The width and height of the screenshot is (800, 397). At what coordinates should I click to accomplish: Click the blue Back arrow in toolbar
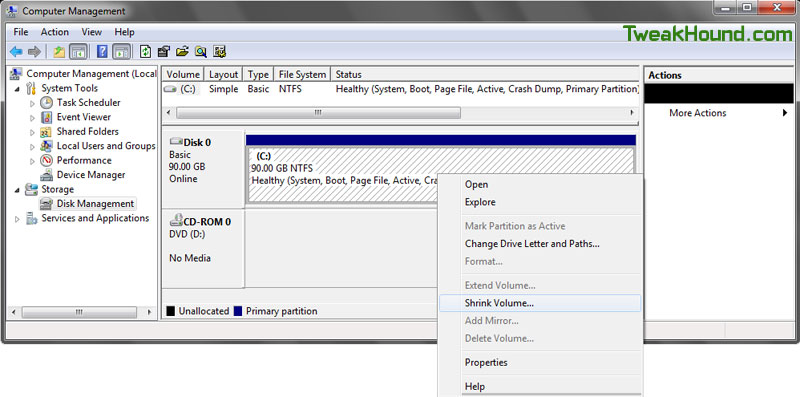(x=16, y=52)
